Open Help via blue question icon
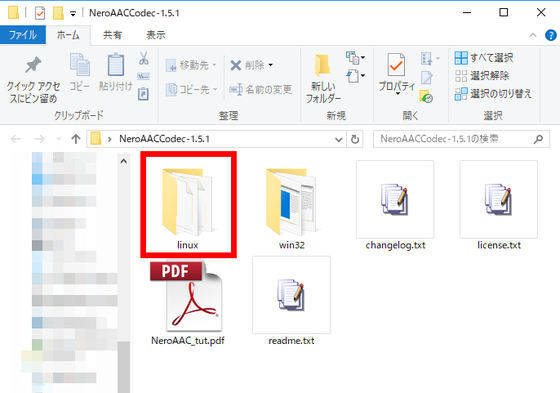 [551, 35]
